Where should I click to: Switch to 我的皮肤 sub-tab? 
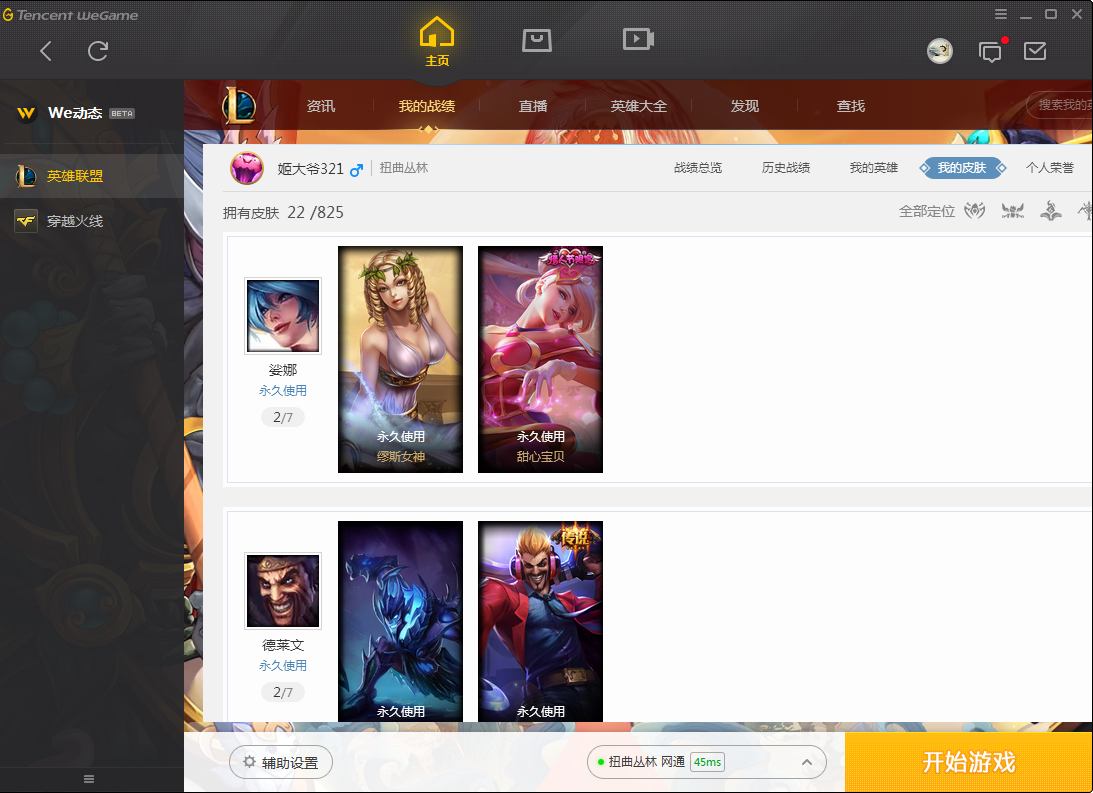(x=962, y=168)
